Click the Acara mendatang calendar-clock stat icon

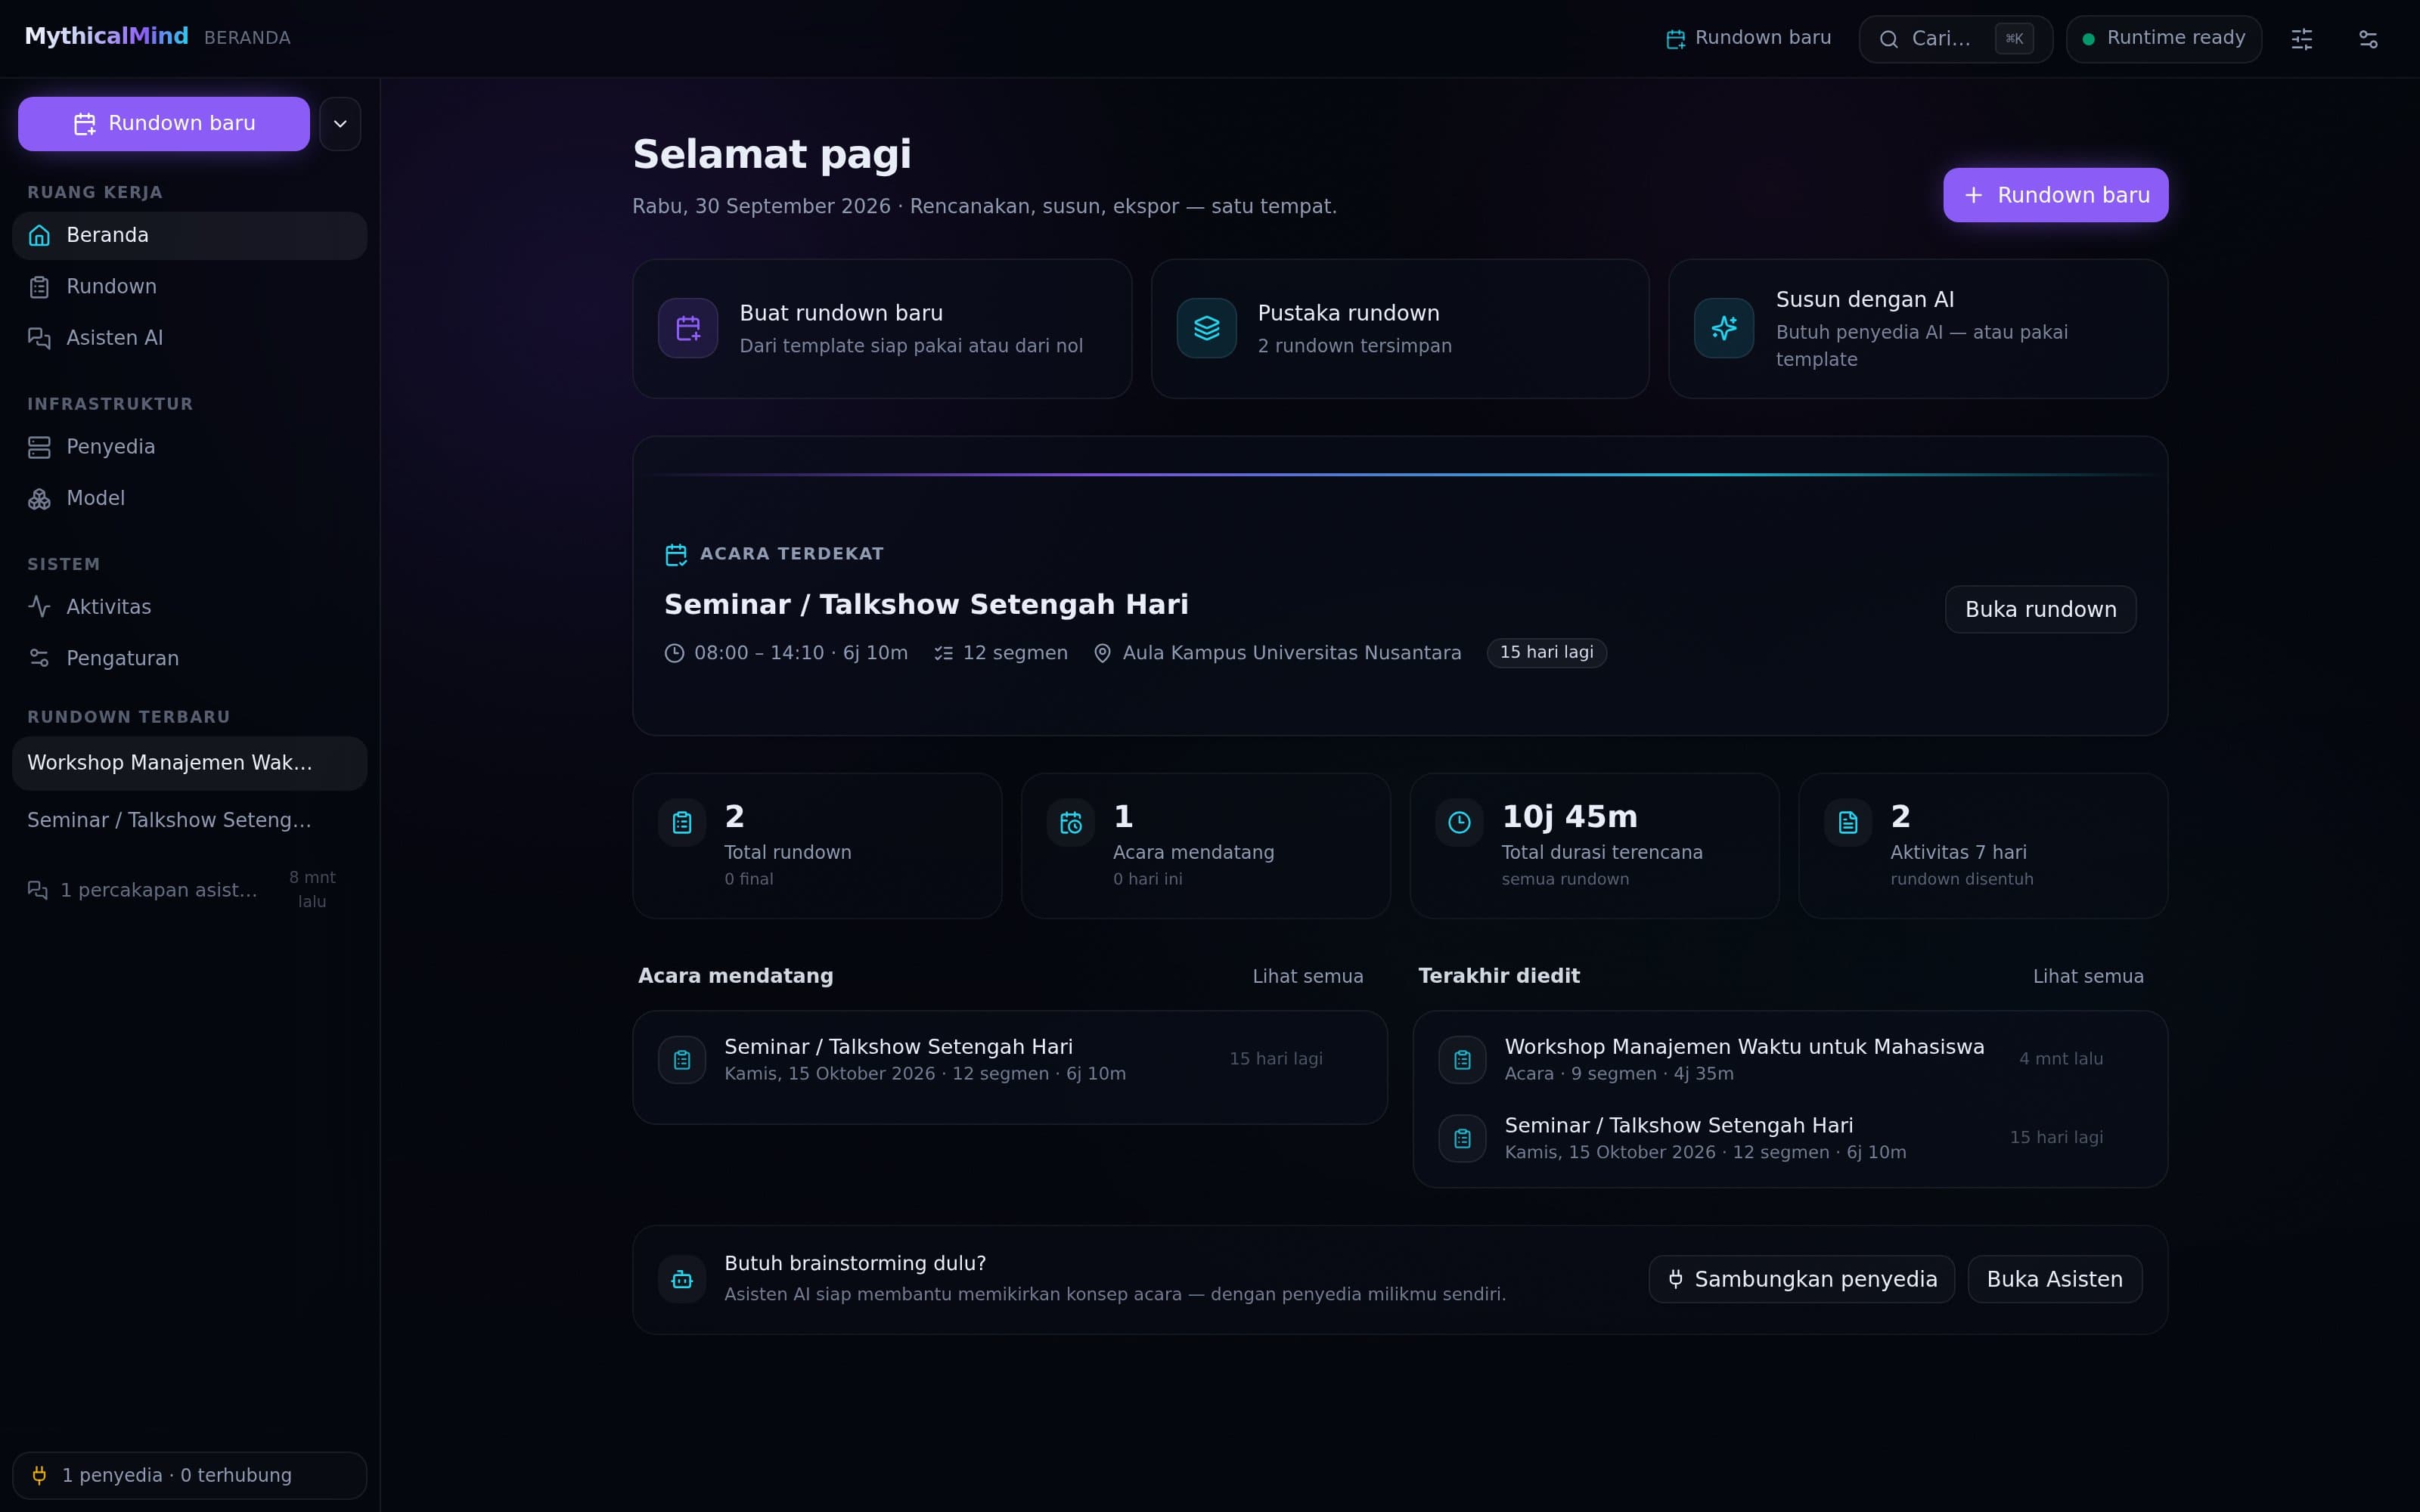pos(1071,822)
